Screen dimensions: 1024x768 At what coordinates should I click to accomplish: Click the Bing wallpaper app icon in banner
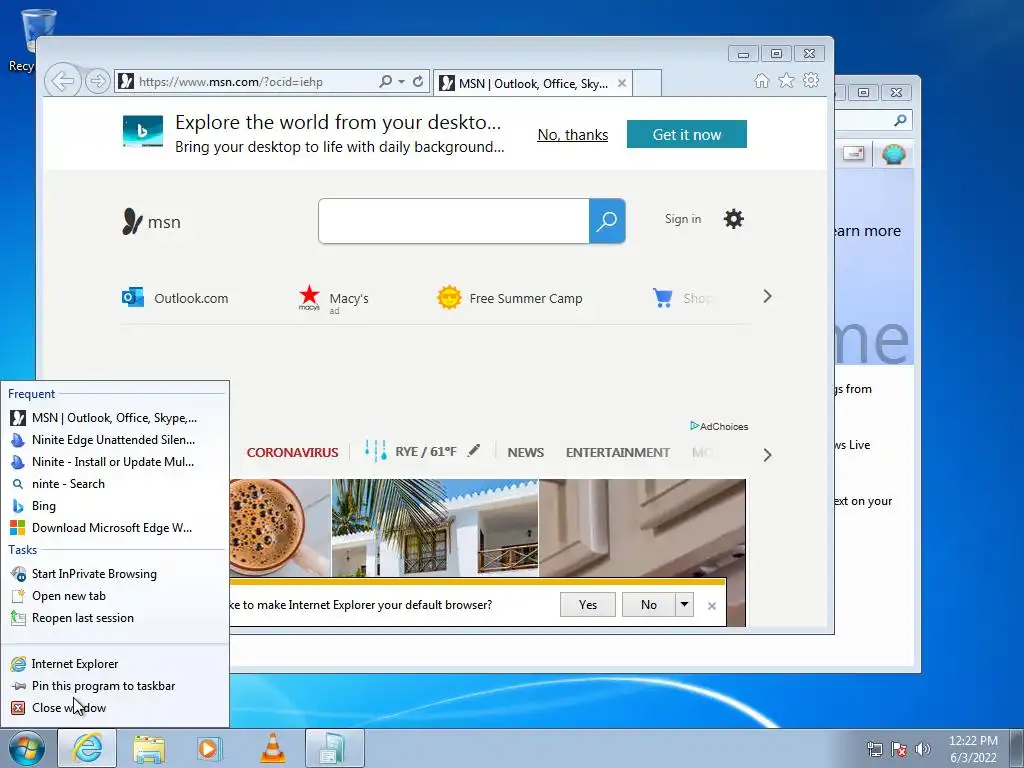pos(142,131)
